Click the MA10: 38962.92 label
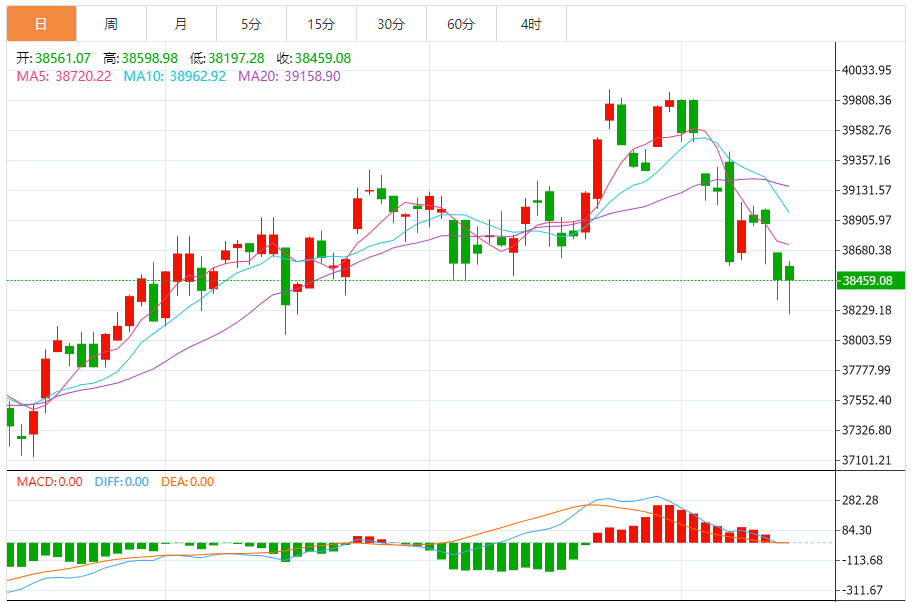The image size is (913, 602). (175, 76)
